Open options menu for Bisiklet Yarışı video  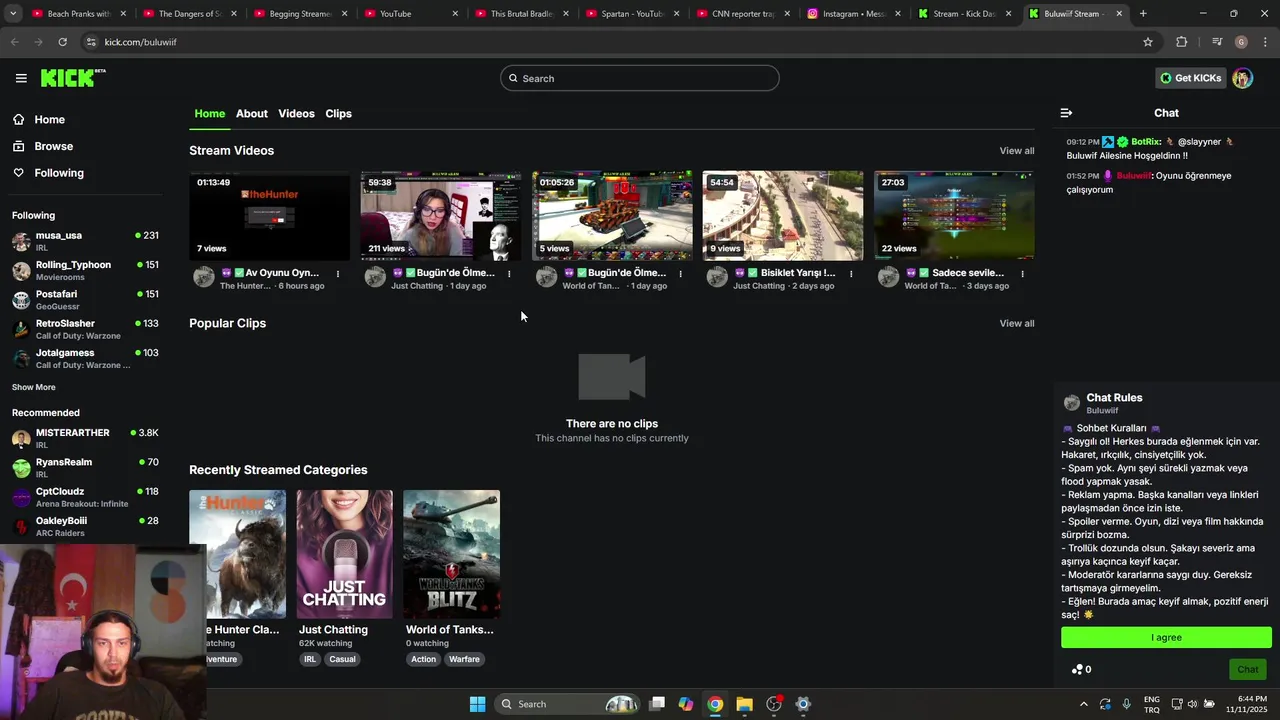(x=851, y=273)
